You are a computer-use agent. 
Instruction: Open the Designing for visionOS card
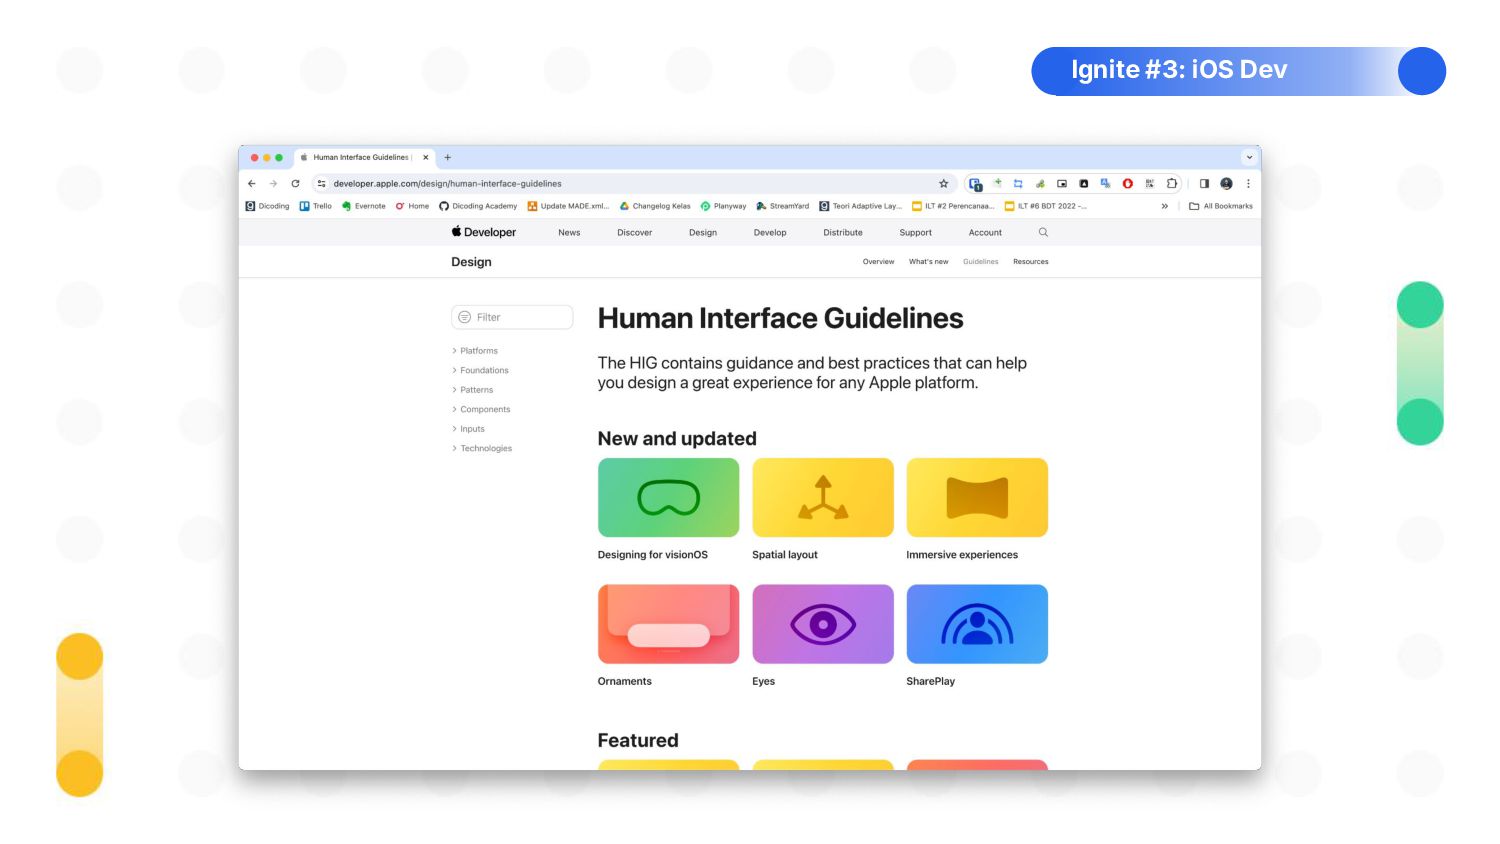tap(668, 510)
